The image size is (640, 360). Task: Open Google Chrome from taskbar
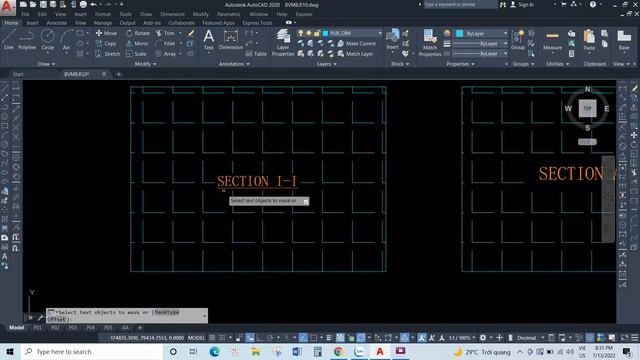(338, 351)
